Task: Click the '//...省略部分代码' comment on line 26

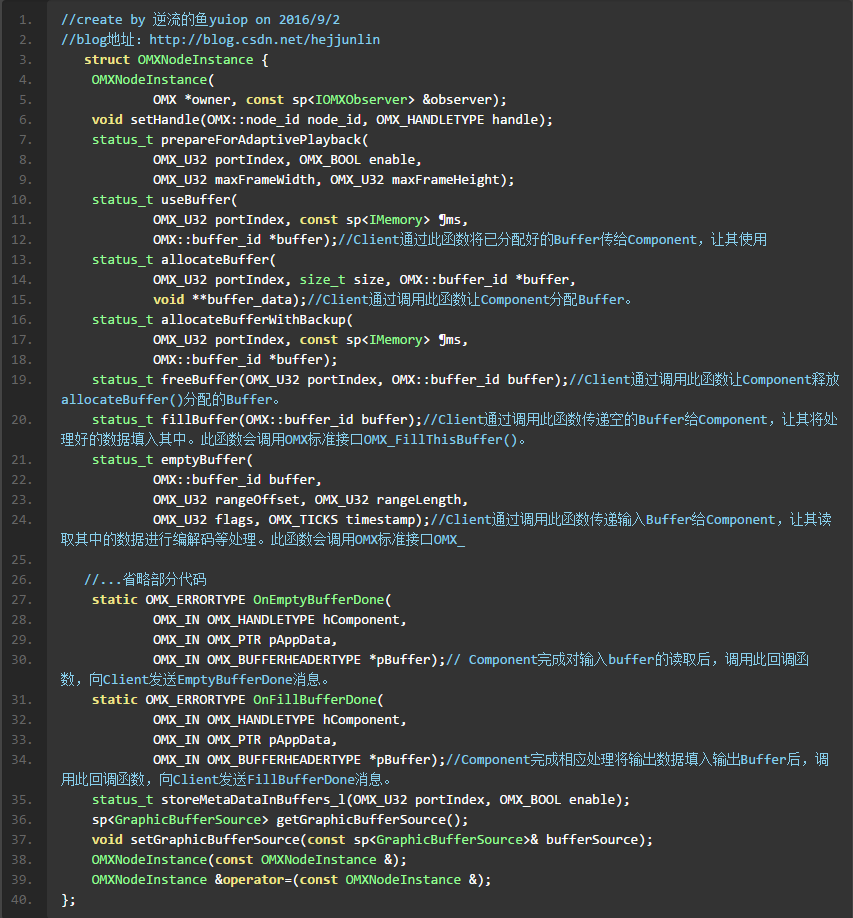Action: pos(145,580)
